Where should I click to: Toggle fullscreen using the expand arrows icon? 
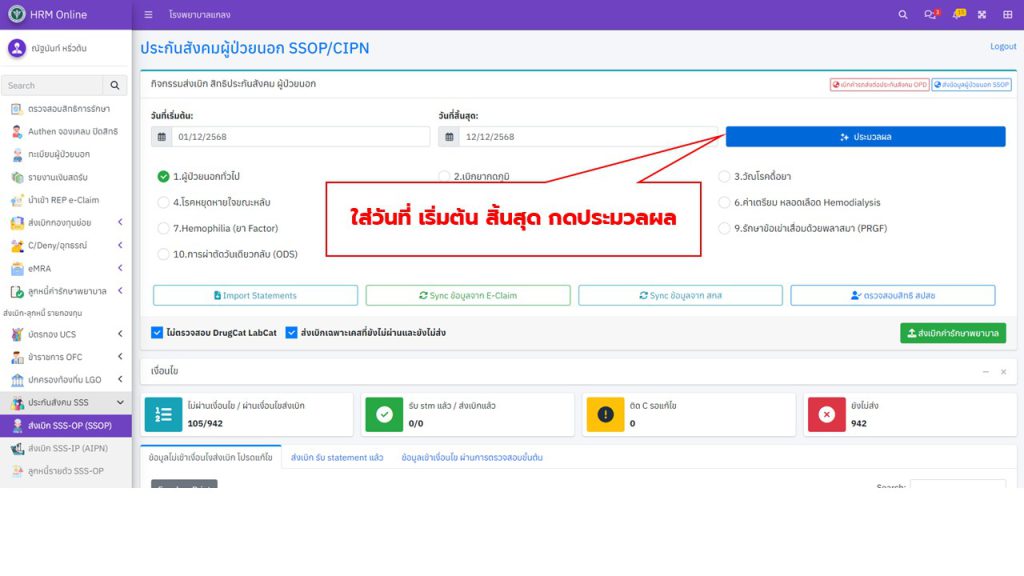981,15
